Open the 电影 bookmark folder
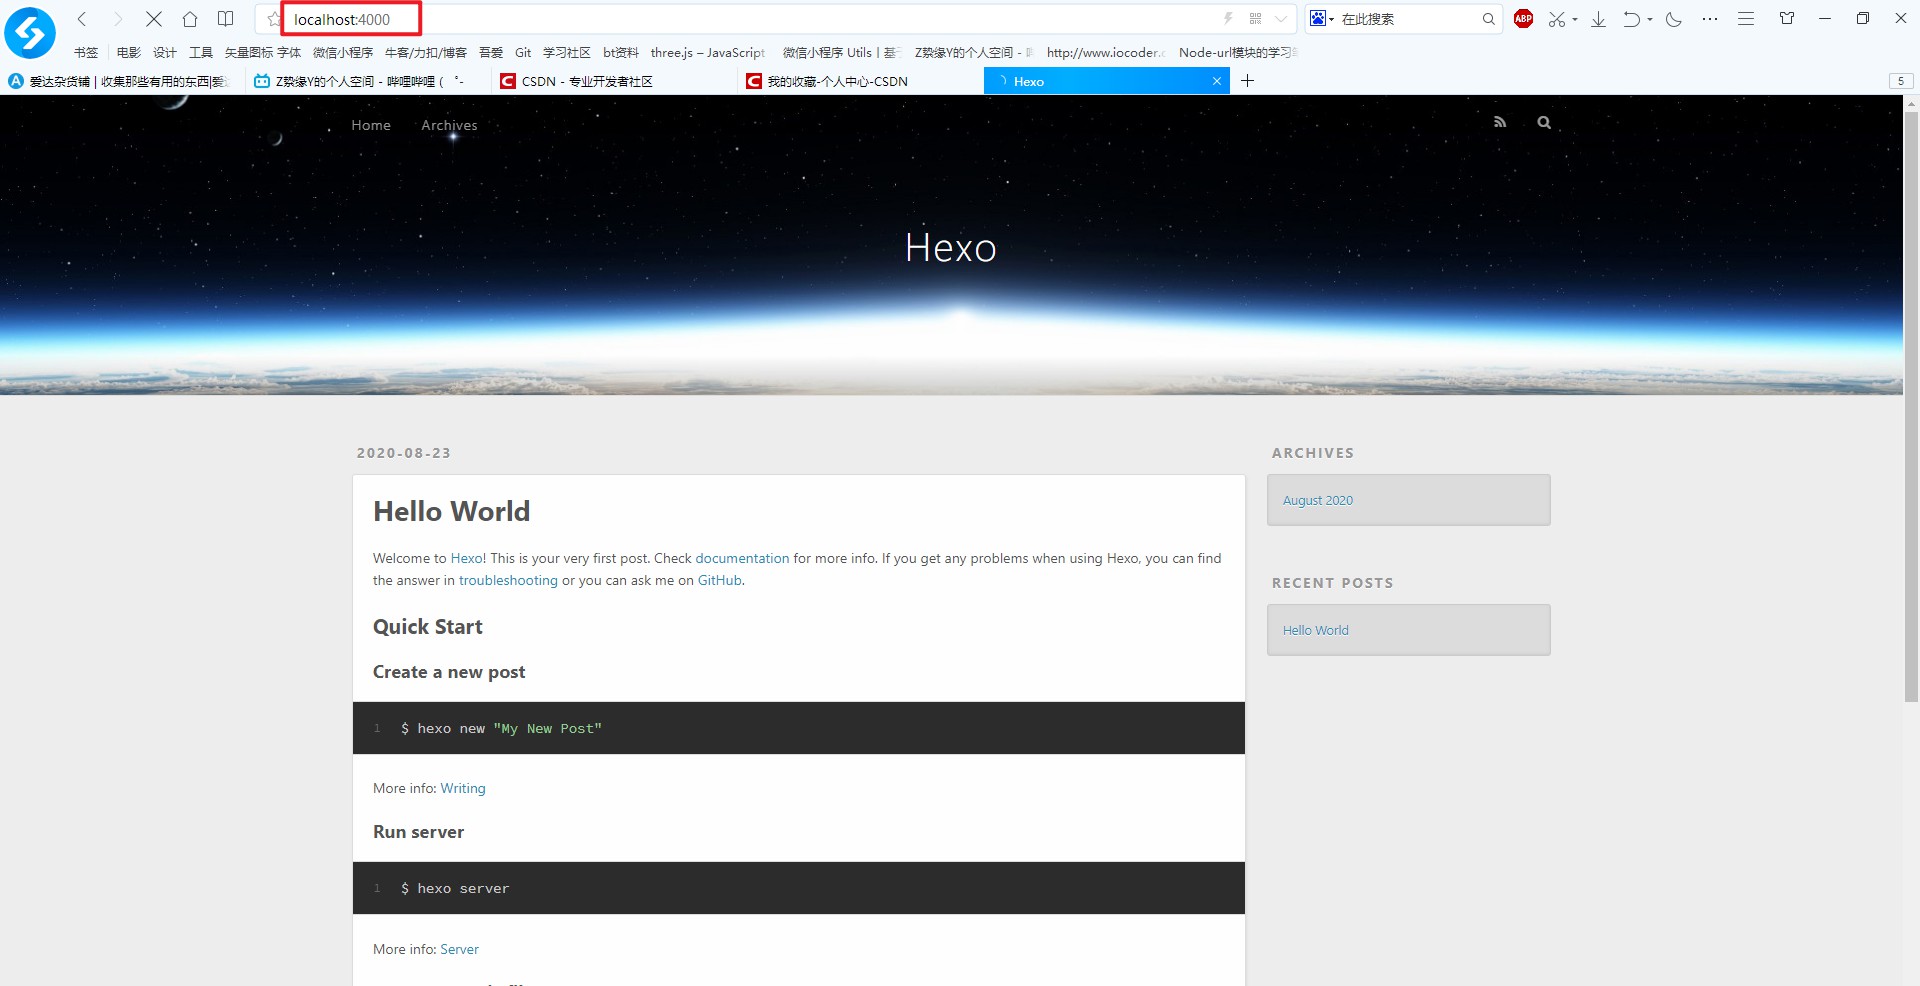 pos(129,52)
